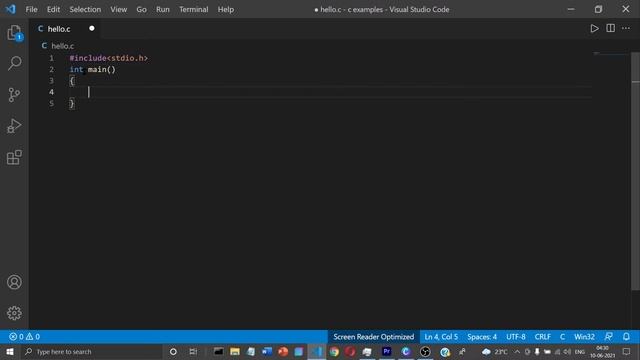Run the C file with play button
Image resolution: width=640 pixels, height=360 pixels.
point(594,29)
